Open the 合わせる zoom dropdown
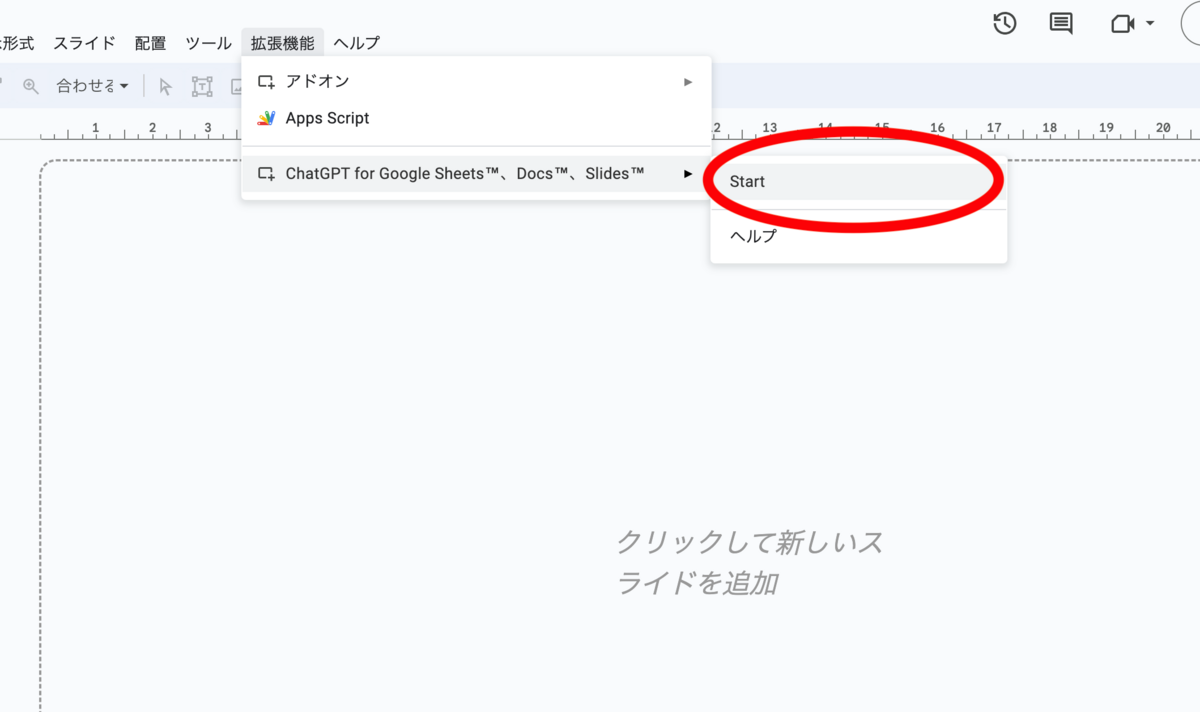Viewport: 1200px width, 712px height. [92, 86]
